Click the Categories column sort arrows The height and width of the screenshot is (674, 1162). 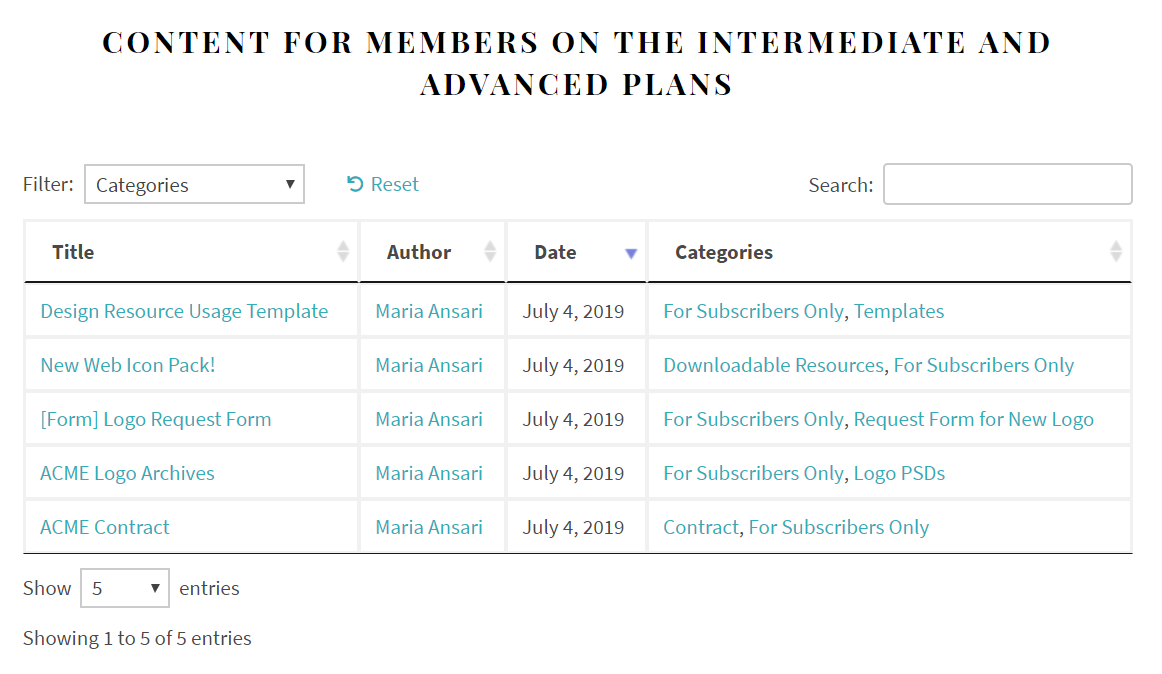pos(1115,251)
